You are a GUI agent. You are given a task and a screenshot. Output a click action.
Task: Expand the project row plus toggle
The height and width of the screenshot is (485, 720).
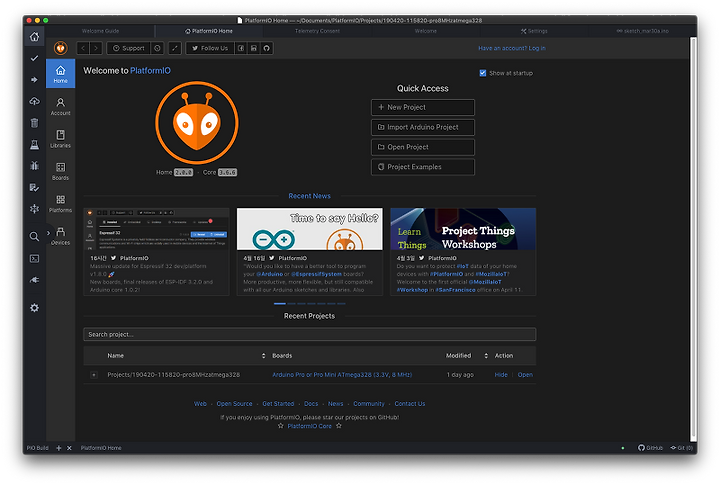(94, 375)
